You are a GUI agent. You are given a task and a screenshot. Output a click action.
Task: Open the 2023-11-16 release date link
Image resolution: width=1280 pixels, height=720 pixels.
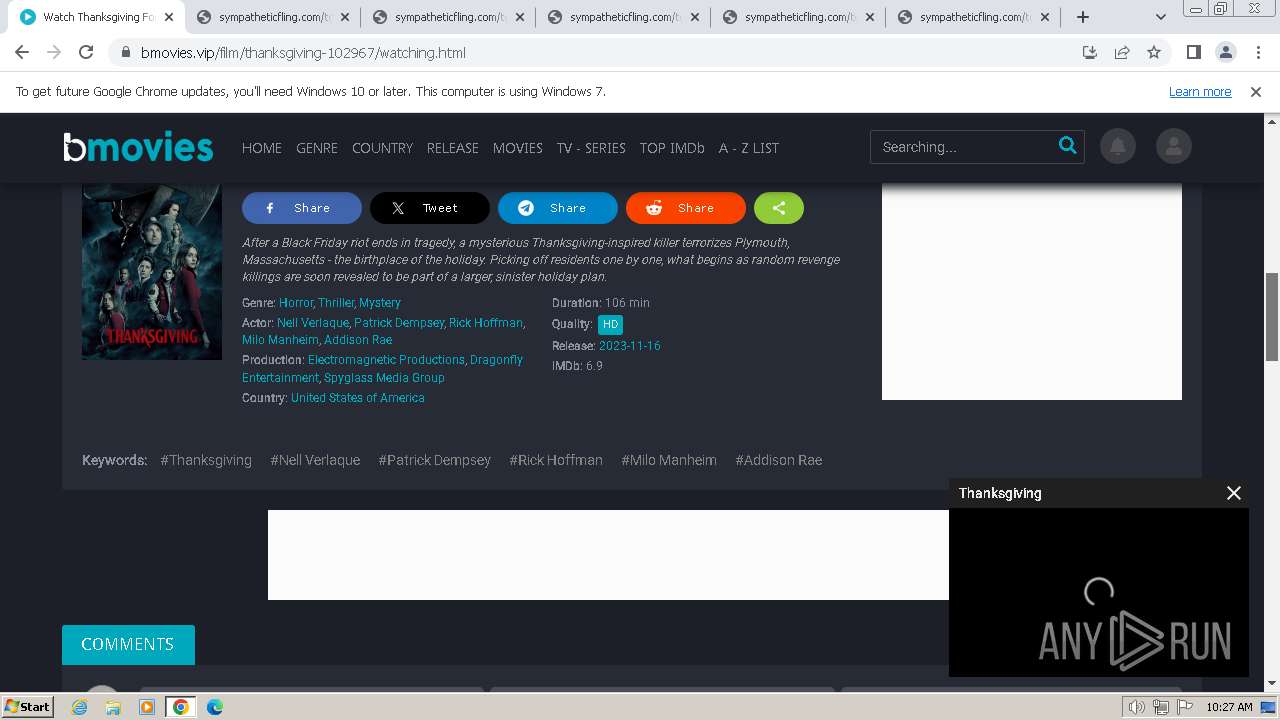[x=630, y=346]
